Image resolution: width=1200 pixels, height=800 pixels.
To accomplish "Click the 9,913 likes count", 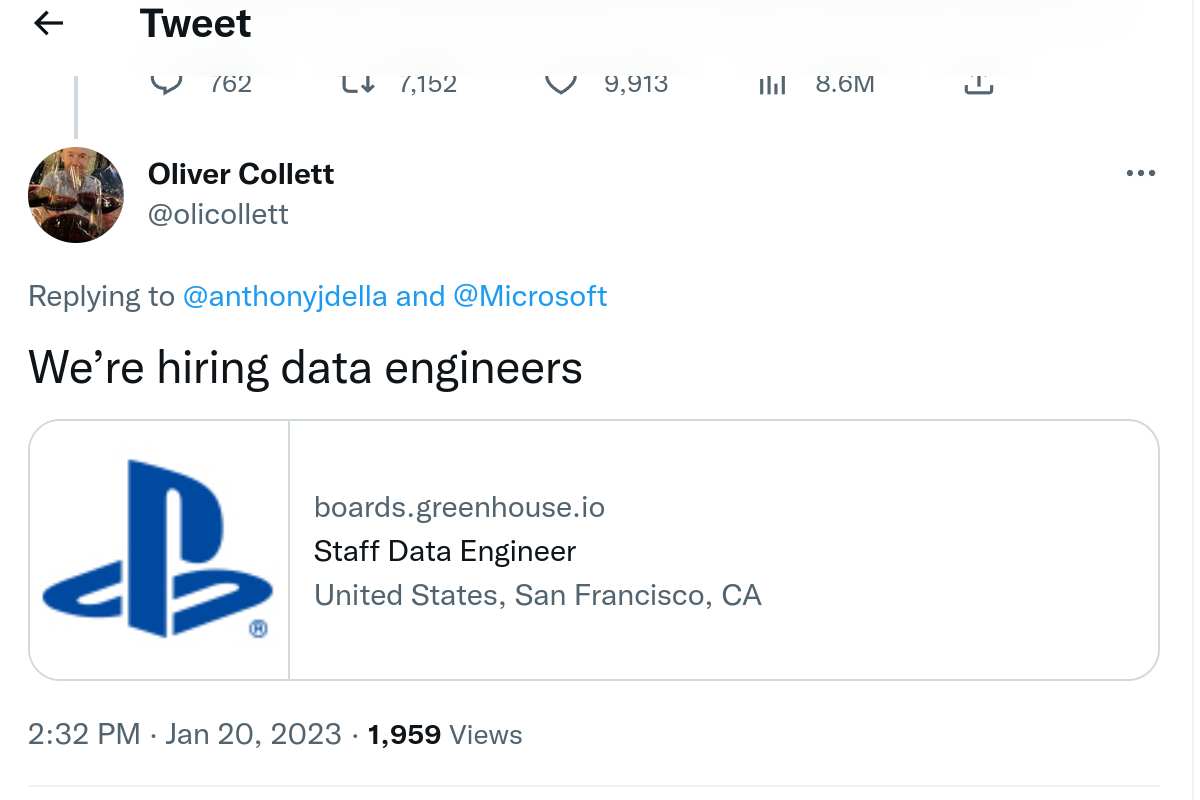I will coord(636,84).
